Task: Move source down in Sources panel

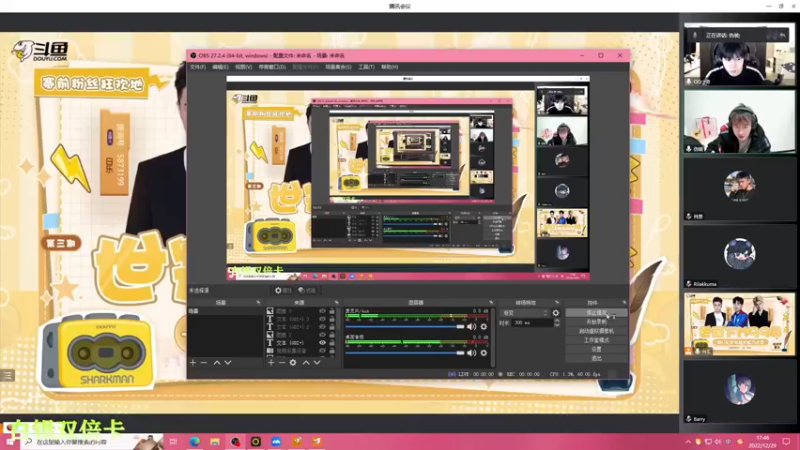Action: coord(317,362)
